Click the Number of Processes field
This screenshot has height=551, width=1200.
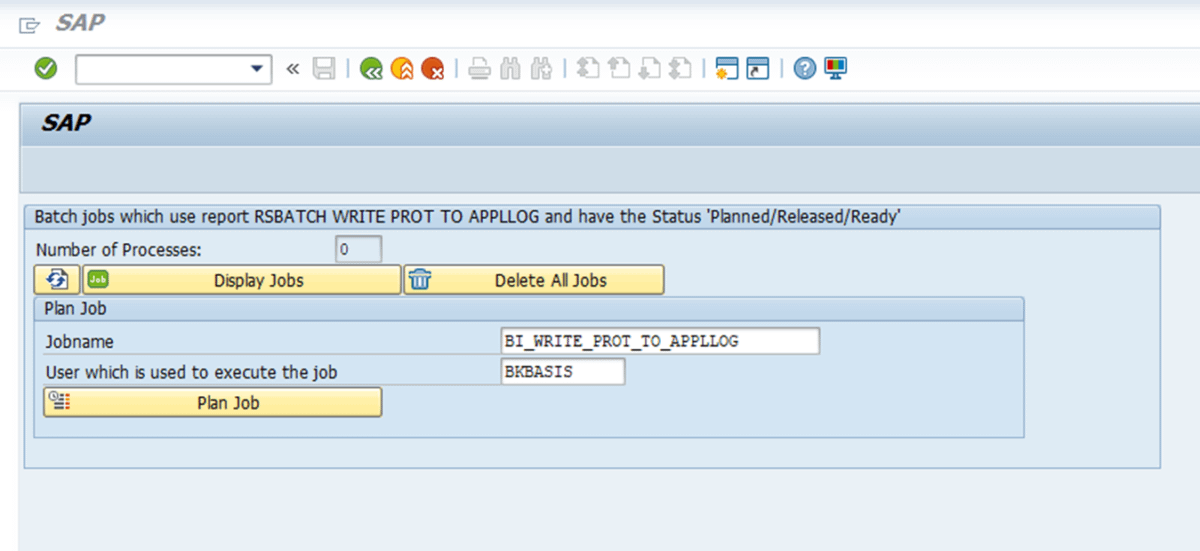tap(358, 250)
